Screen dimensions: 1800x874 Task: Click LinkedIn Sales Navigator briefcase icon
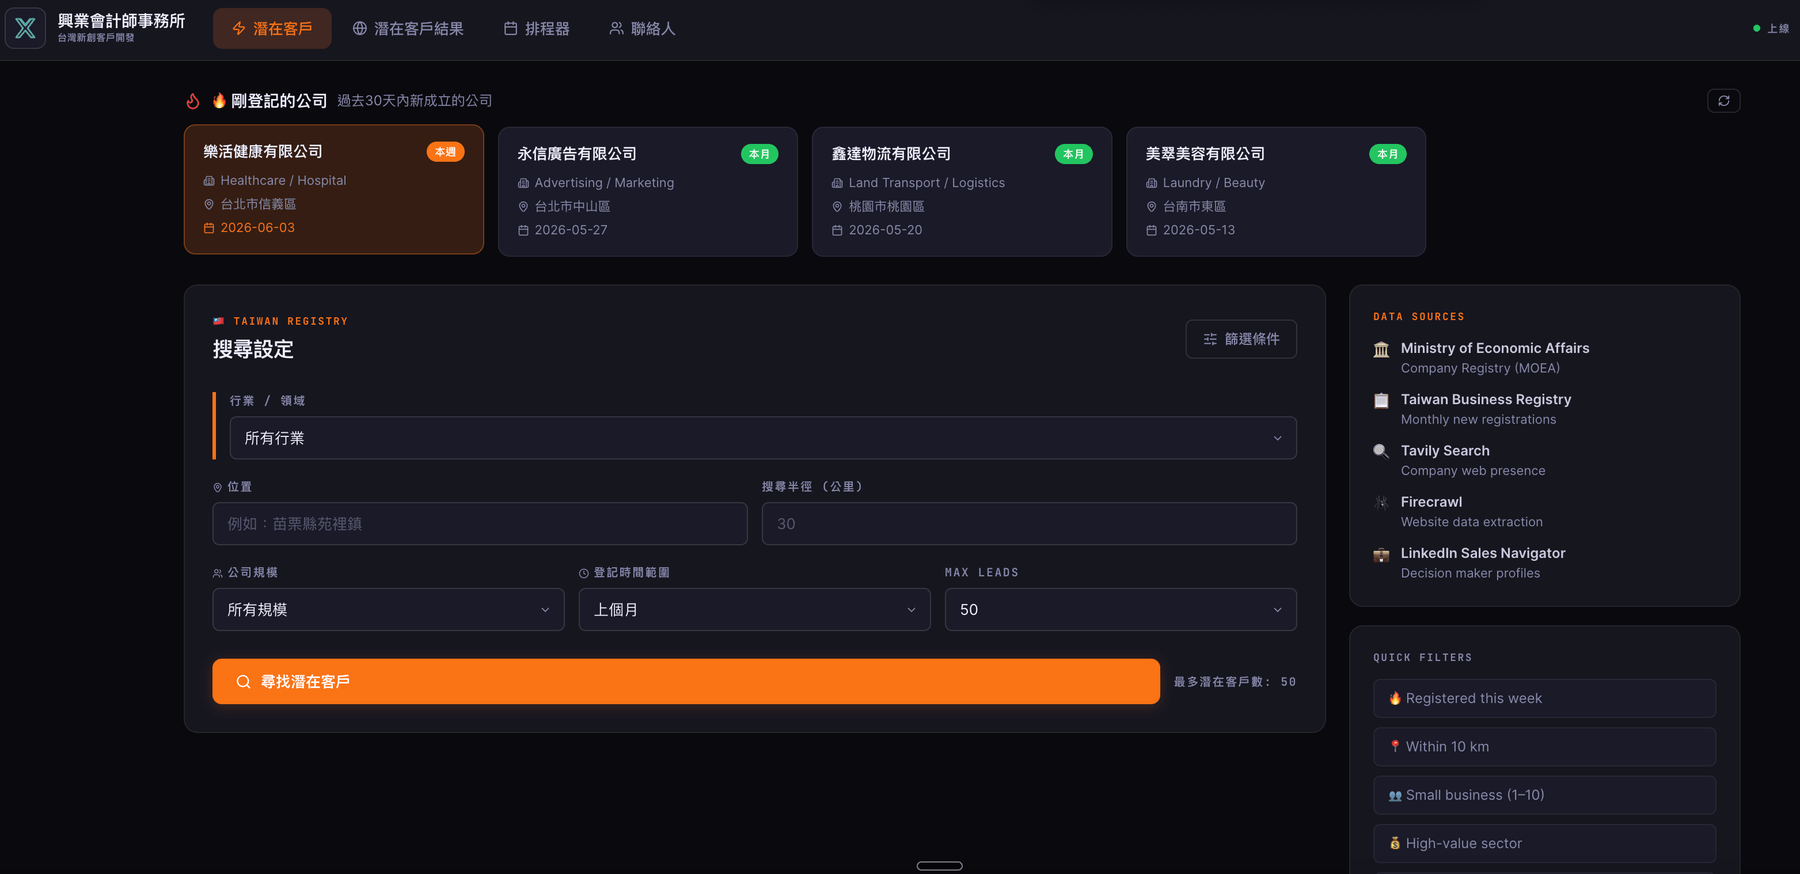point(1381,554)
